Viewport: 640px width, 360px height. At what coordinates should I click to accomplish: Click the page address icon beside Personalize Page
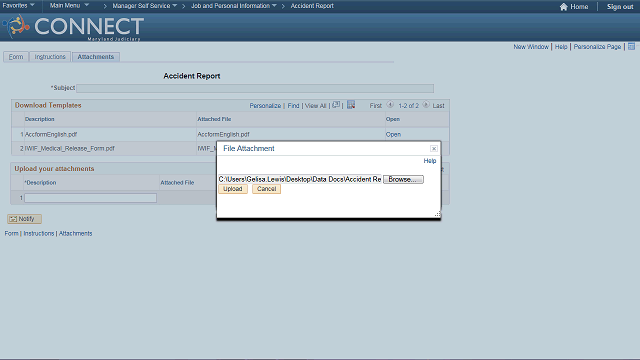pyautogui.click(x=631, y=47)
